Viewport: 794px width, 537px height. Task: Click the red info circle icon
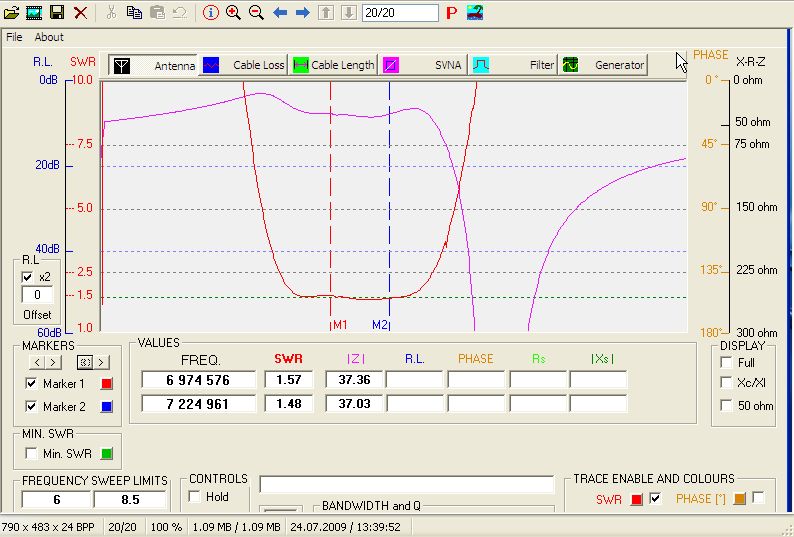point(210,13)
